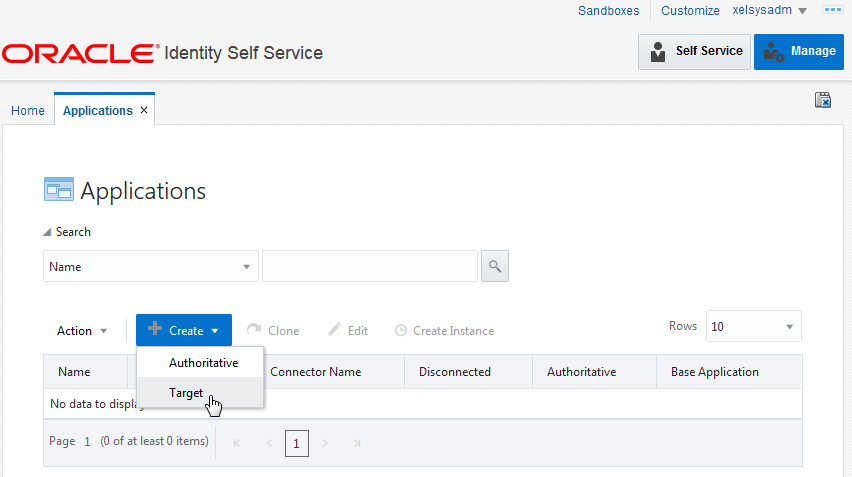Go to the next page arrow

[x=325, y=443]
